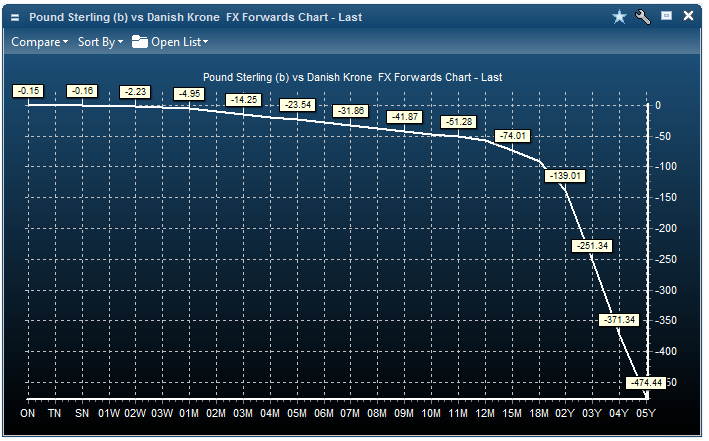
Task: Open the Sort By dropdown
Action: click(x=100, y=42)
